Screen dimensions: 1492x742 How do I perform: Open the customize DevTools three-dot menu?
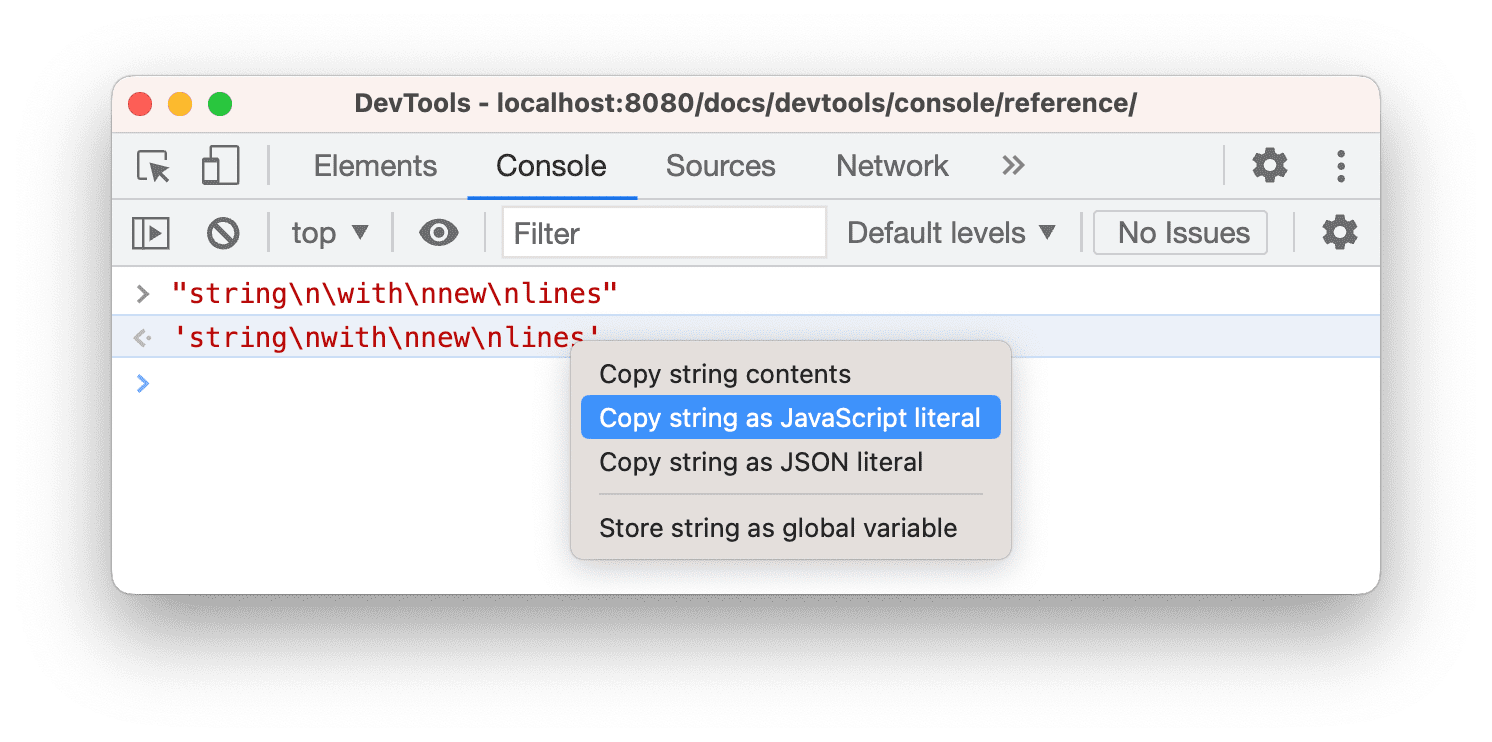(x=1340, y=166)
